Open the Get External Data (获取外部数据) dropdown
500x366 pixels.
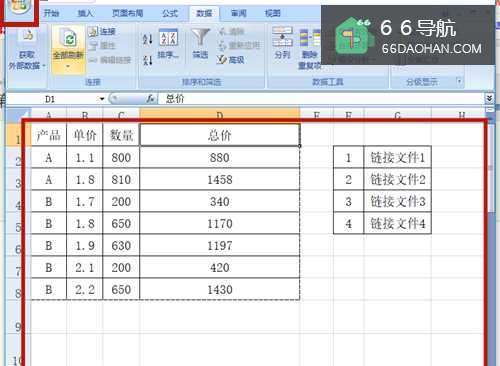point(26,50)
